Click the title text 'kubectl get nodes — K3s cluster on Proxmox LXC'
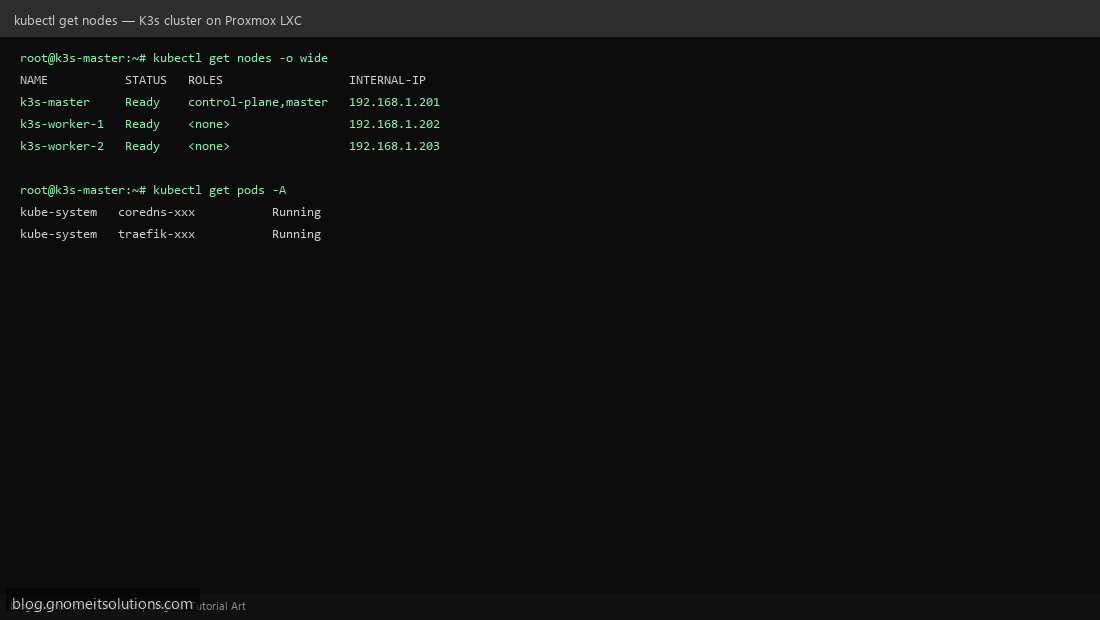Screen dimensions: 1100x620 [158, 20]
